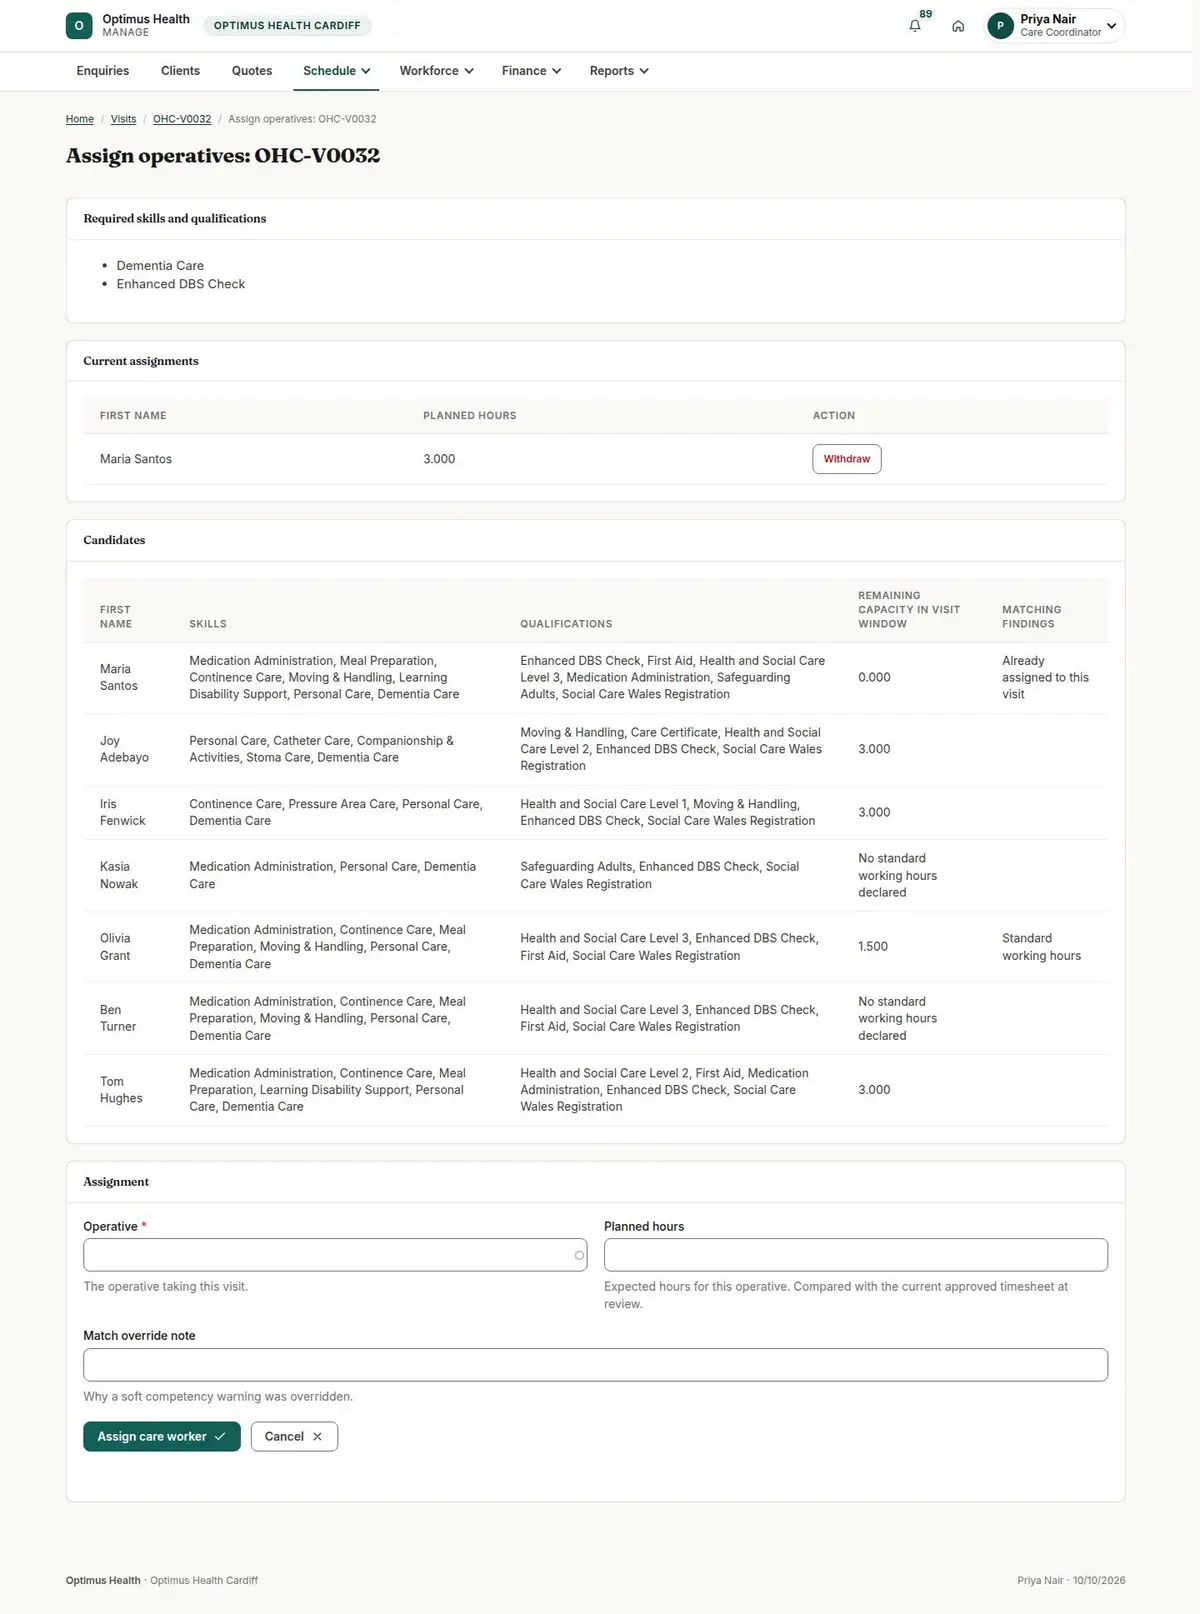Click Olivia Grant's 1.500 capacity value
The height and width of the screenshot is (1614, 1200).
(x=873, y=946)
